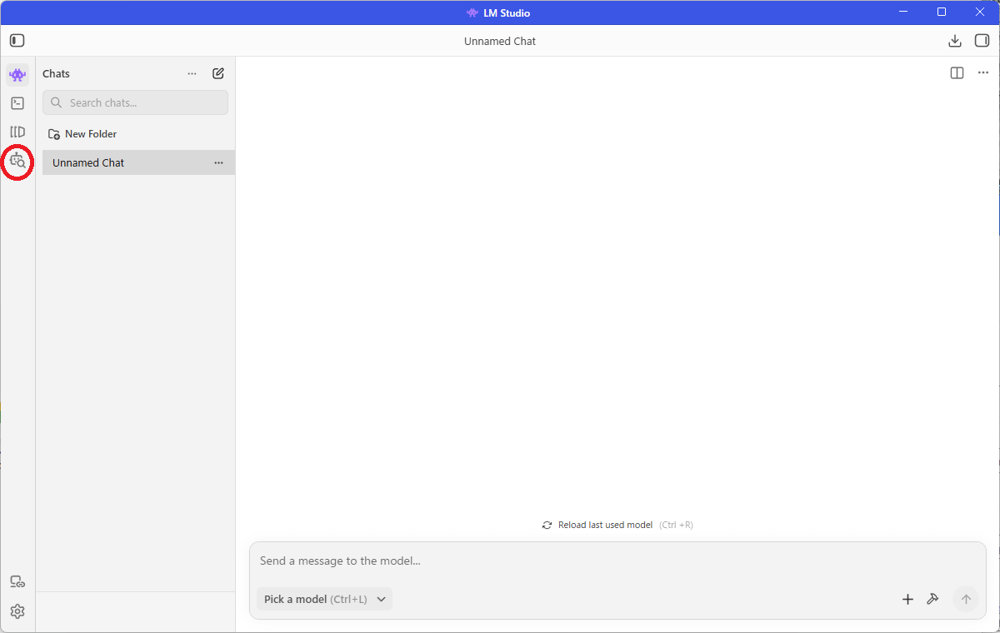Open the My Models library tab

(17, 132)
